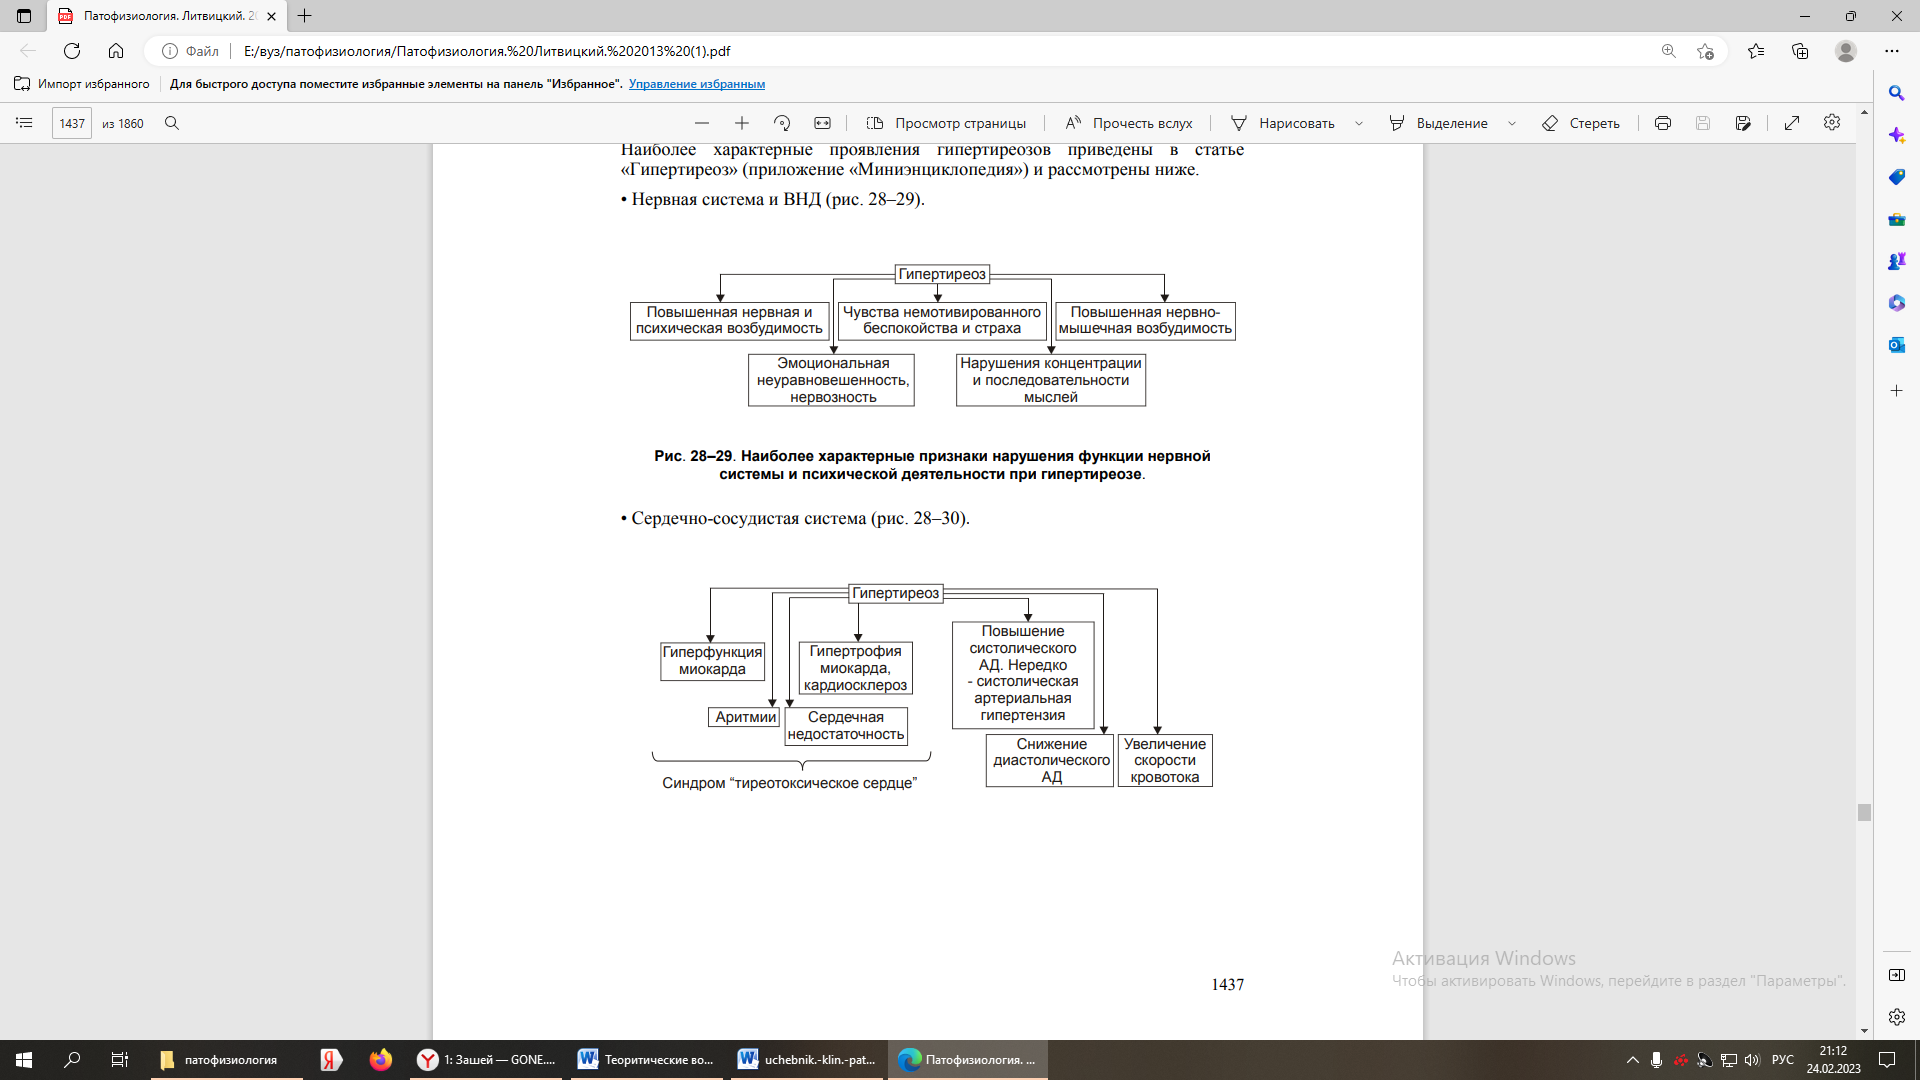Screen dimensions: 1920x1080
Task: Go to the browser home page
Action: 116,51
